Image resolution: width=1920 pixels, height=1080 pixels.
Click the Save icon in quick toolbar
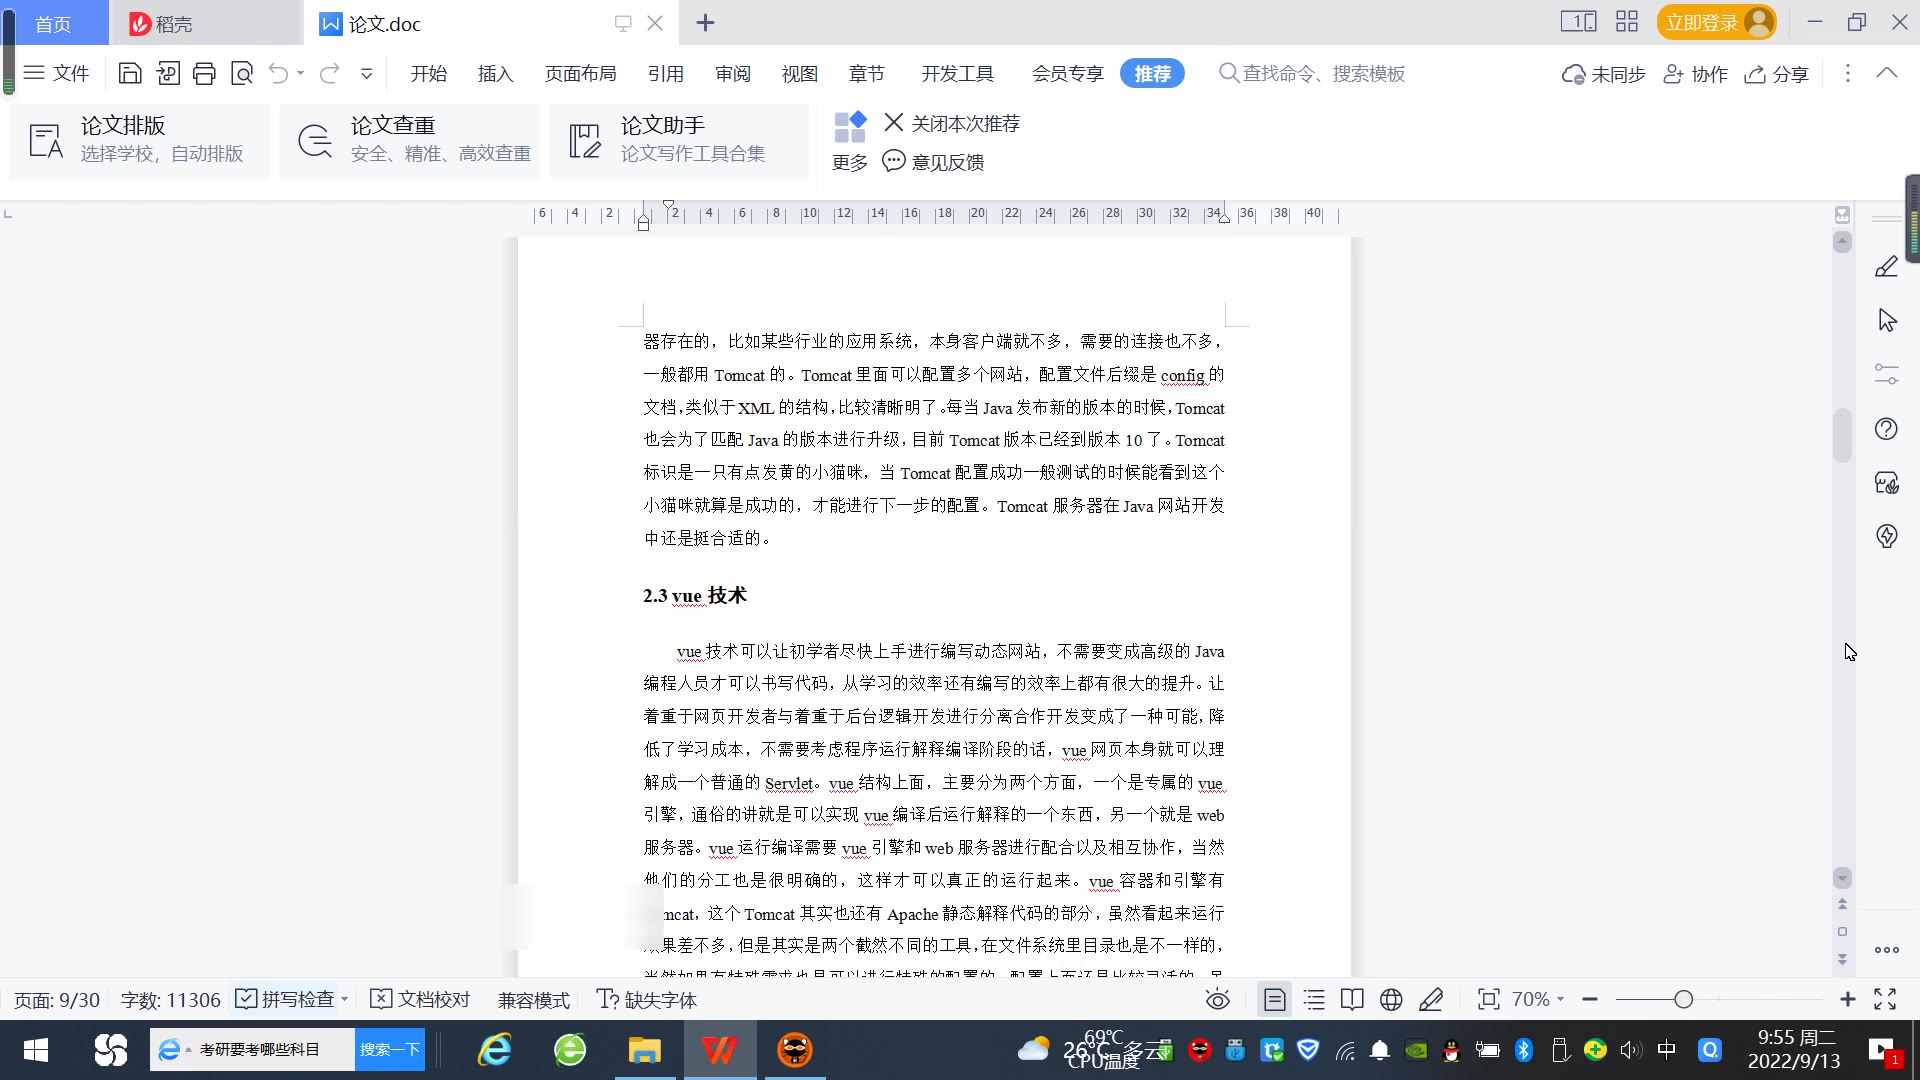(130, 73)
